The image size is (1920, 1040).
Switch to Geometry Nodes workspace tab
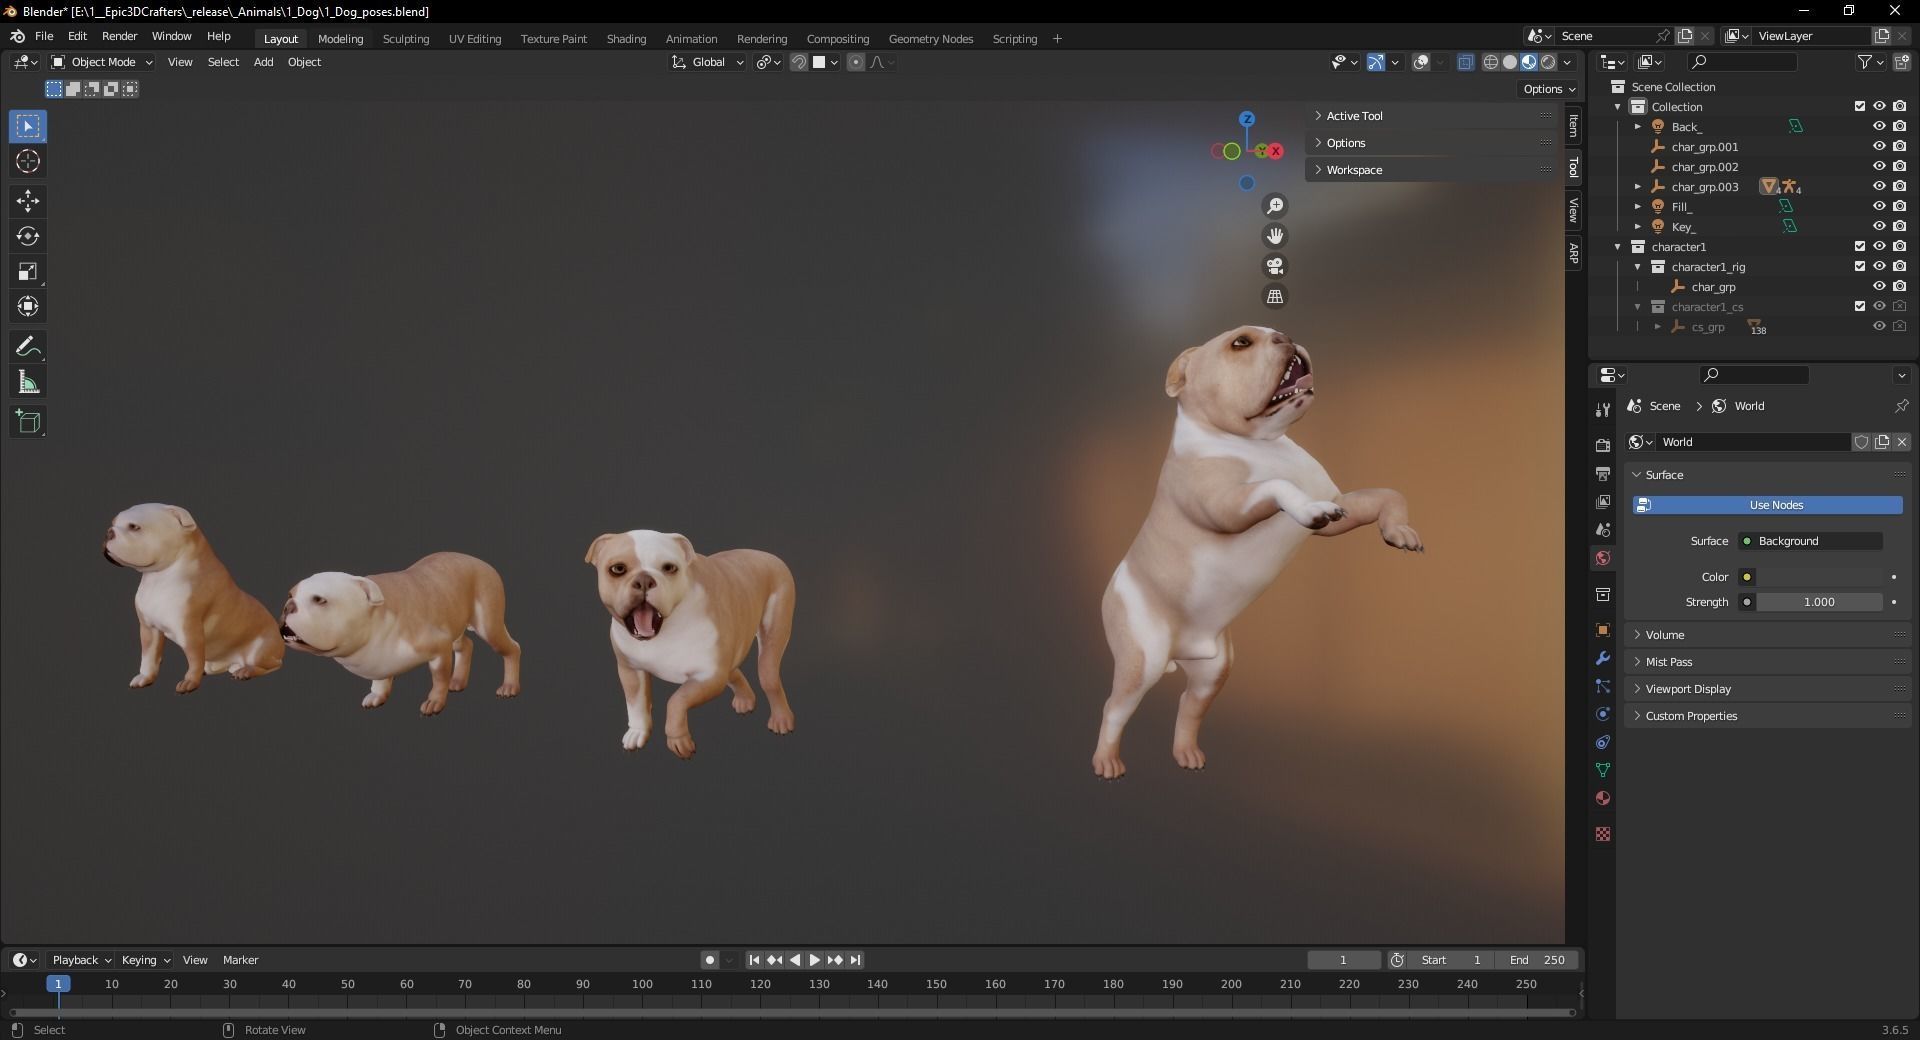pyautogui.click(x=930, y=39)
